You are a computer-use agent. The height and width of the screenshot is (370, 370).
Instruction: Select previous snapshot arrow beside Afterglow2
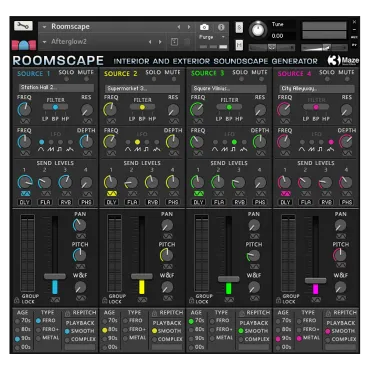pyautogui.click(x=150, y=42)
